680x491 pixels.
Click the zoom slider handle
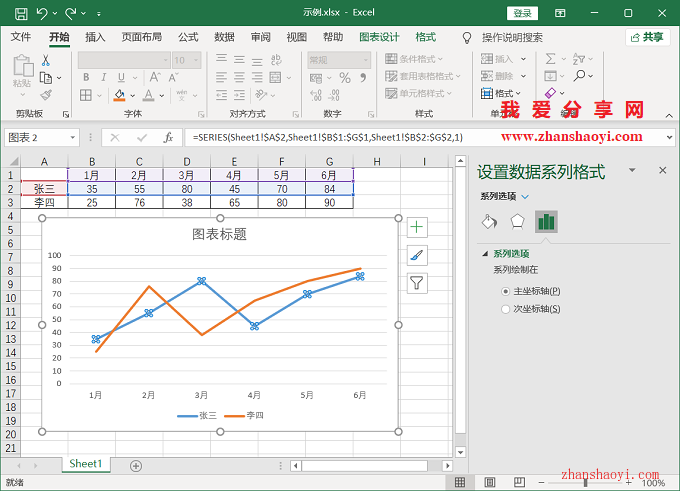click(585, 482)
